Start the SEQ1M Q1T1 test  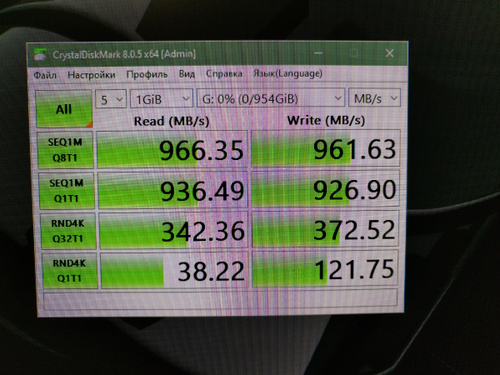pyautogui.click(x=67, y=191)
